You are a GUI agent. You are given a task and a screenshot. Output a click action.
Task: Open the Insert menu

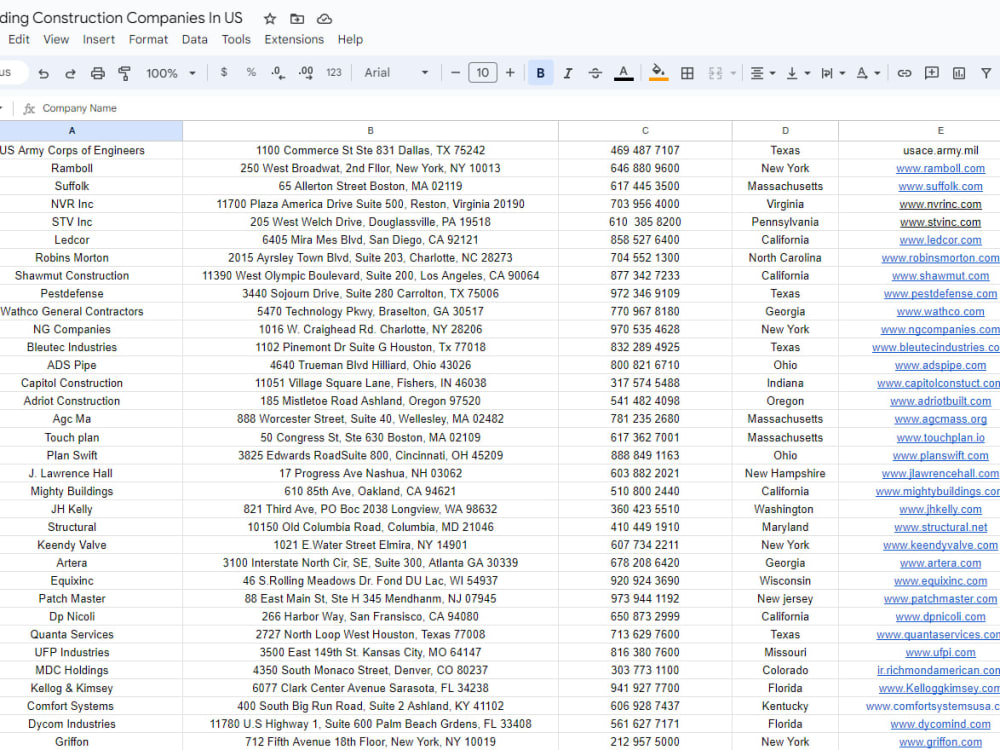click(x=98, y=40)
